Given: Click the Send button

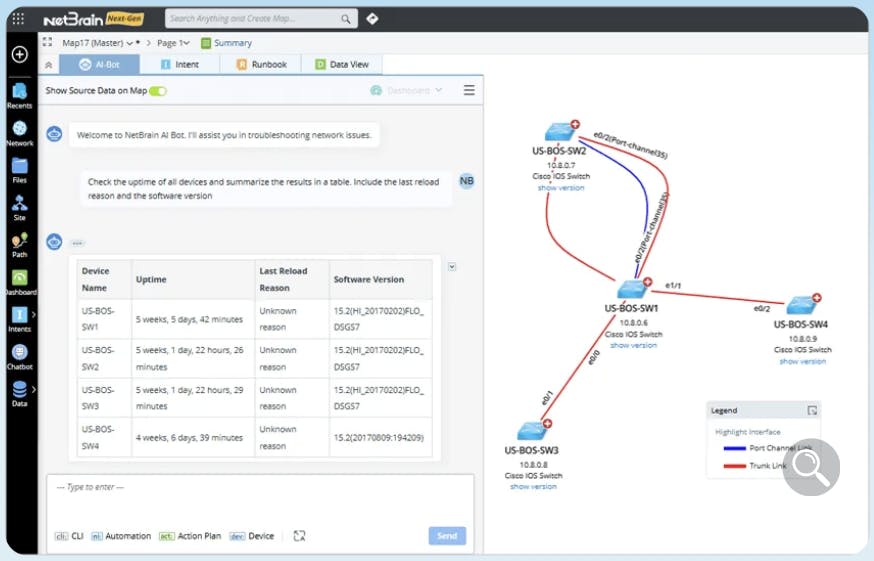Looking at the screenshot, I should pyautogui.click(x=447, y=536).
